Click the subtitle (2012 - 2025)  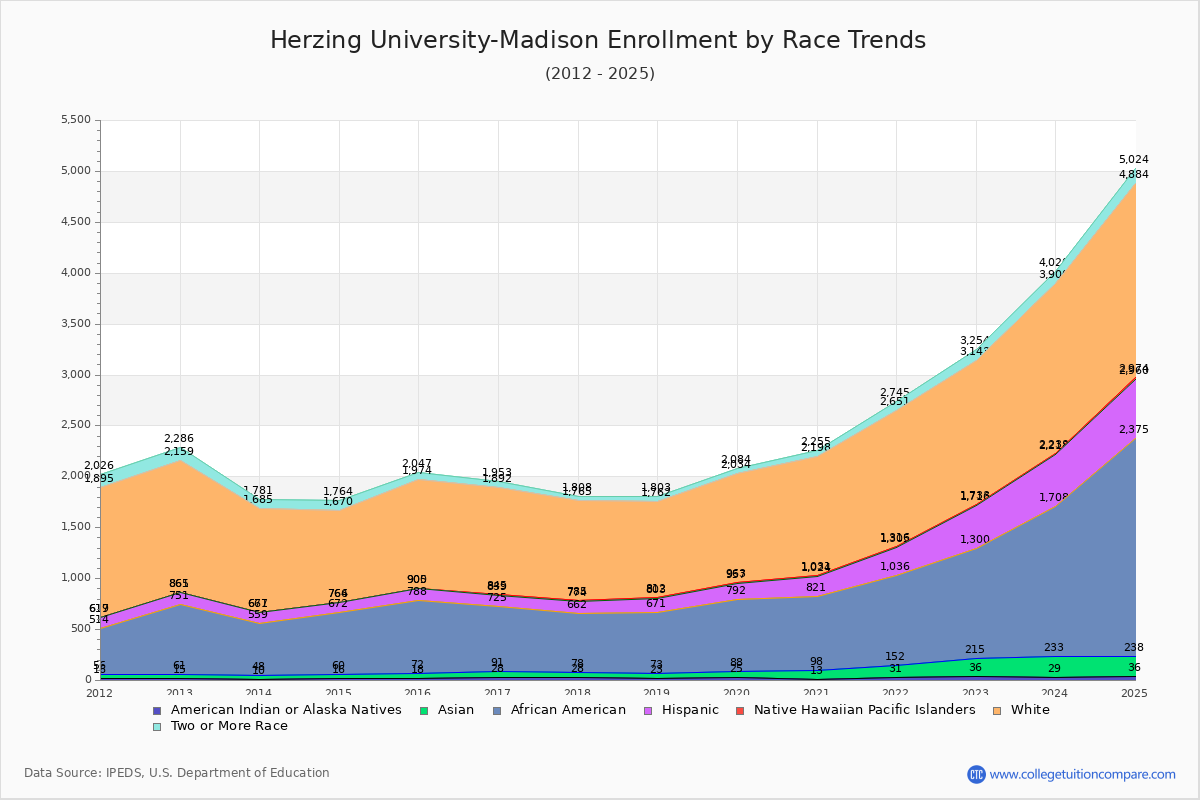(x=600, y=74)
